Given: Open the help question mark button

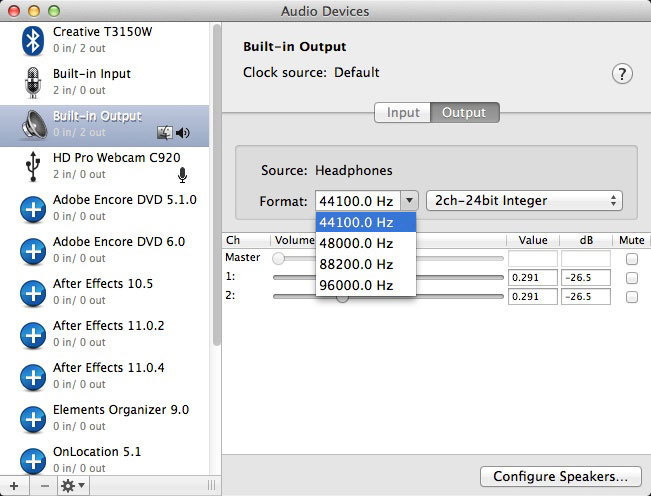Looking at the screenshot, I should coord(622,74).
